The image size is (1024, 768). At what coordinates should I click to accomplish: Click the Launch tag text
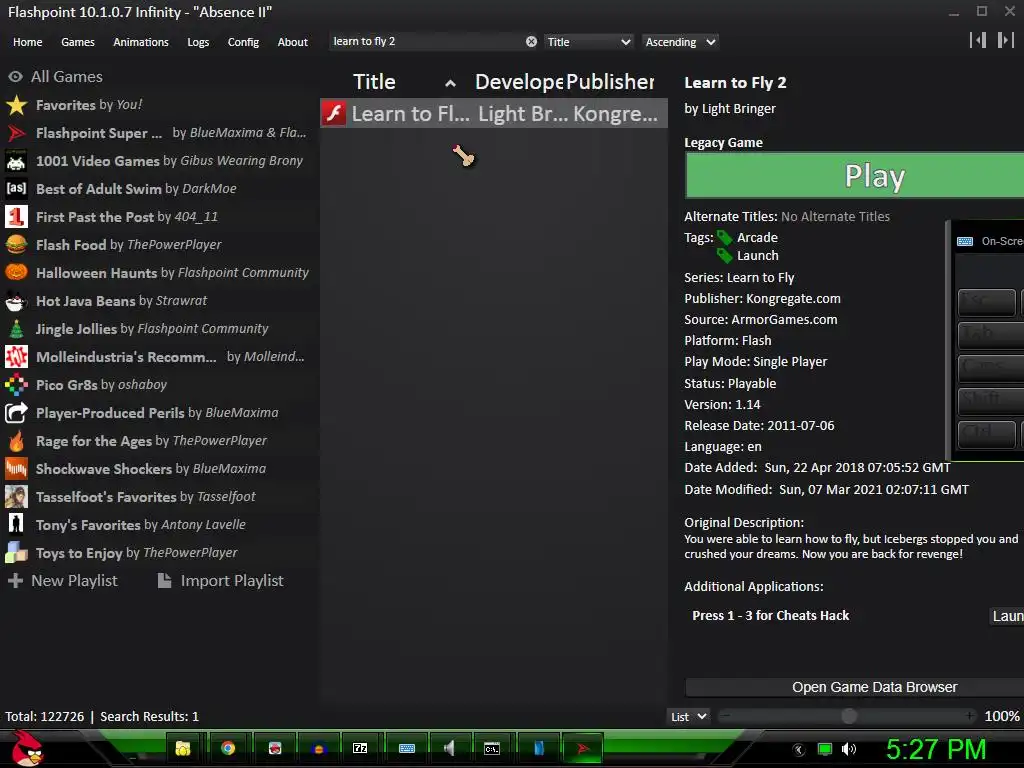[x=758, y=255]
